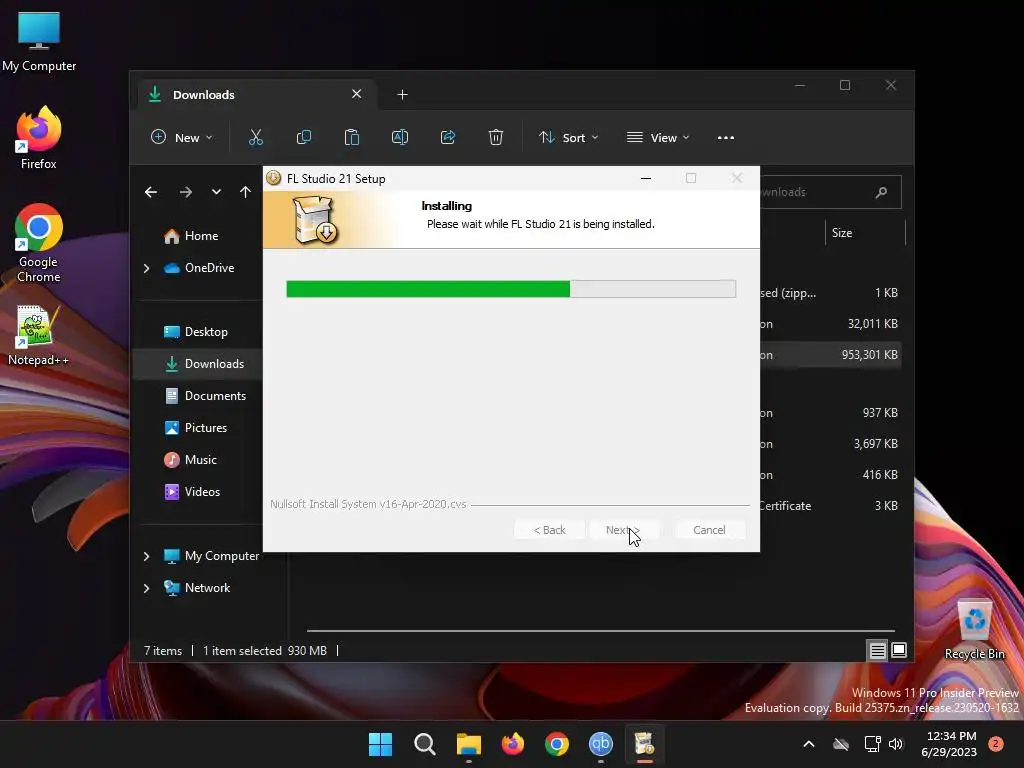Expand the My Computer tree node

146,556
